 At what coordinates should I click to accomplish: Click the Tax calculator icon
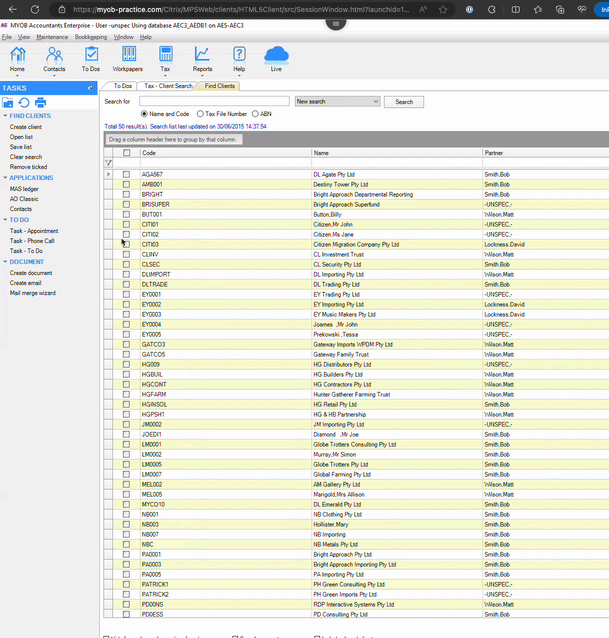(165, 55)
